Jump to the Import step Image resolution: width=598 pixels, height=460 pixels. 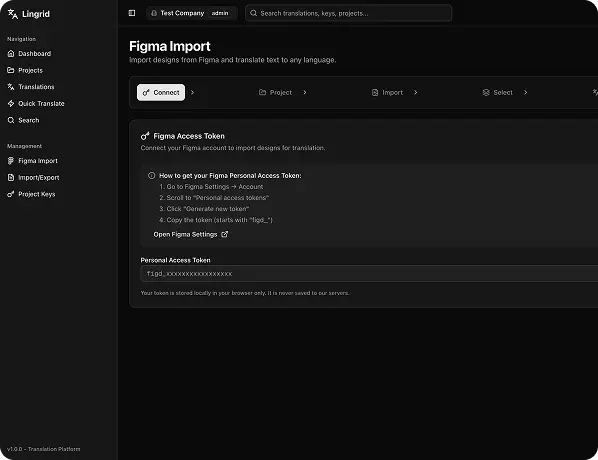tap(387, 93)
